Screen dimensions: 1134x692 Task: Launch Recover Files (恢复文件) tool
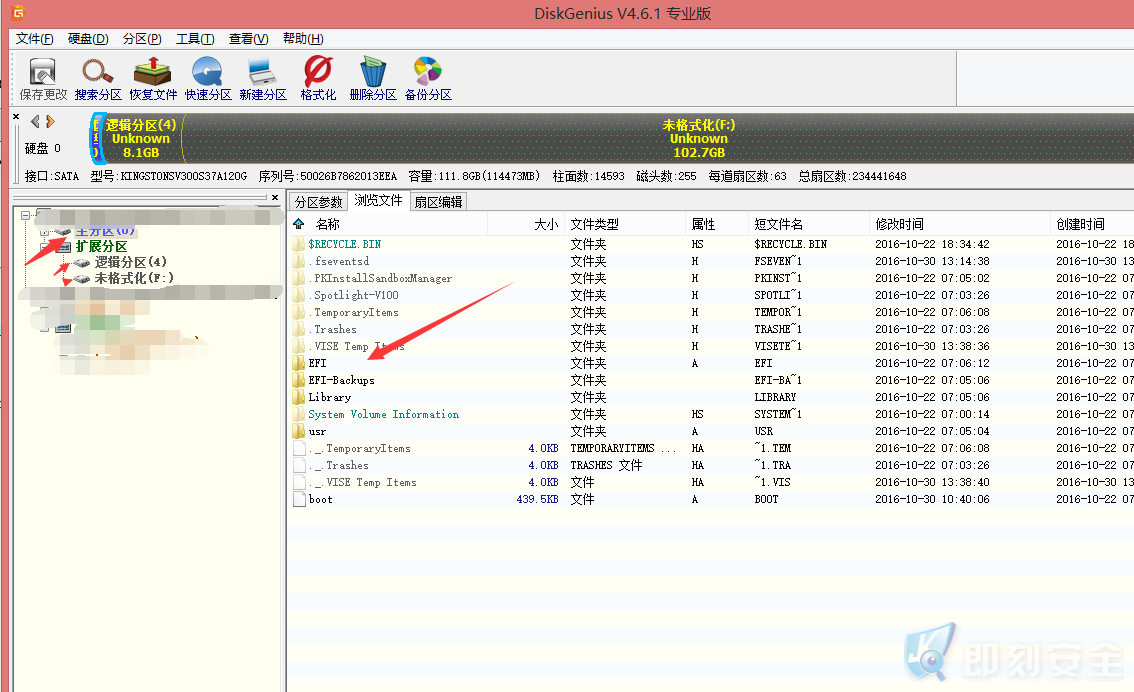tap(153, 79)
